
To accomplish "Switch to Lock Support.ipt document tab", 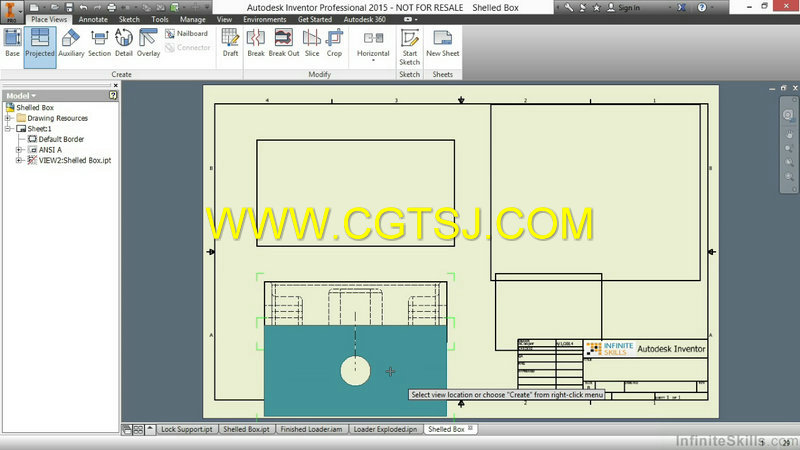I will click(187, 430).
